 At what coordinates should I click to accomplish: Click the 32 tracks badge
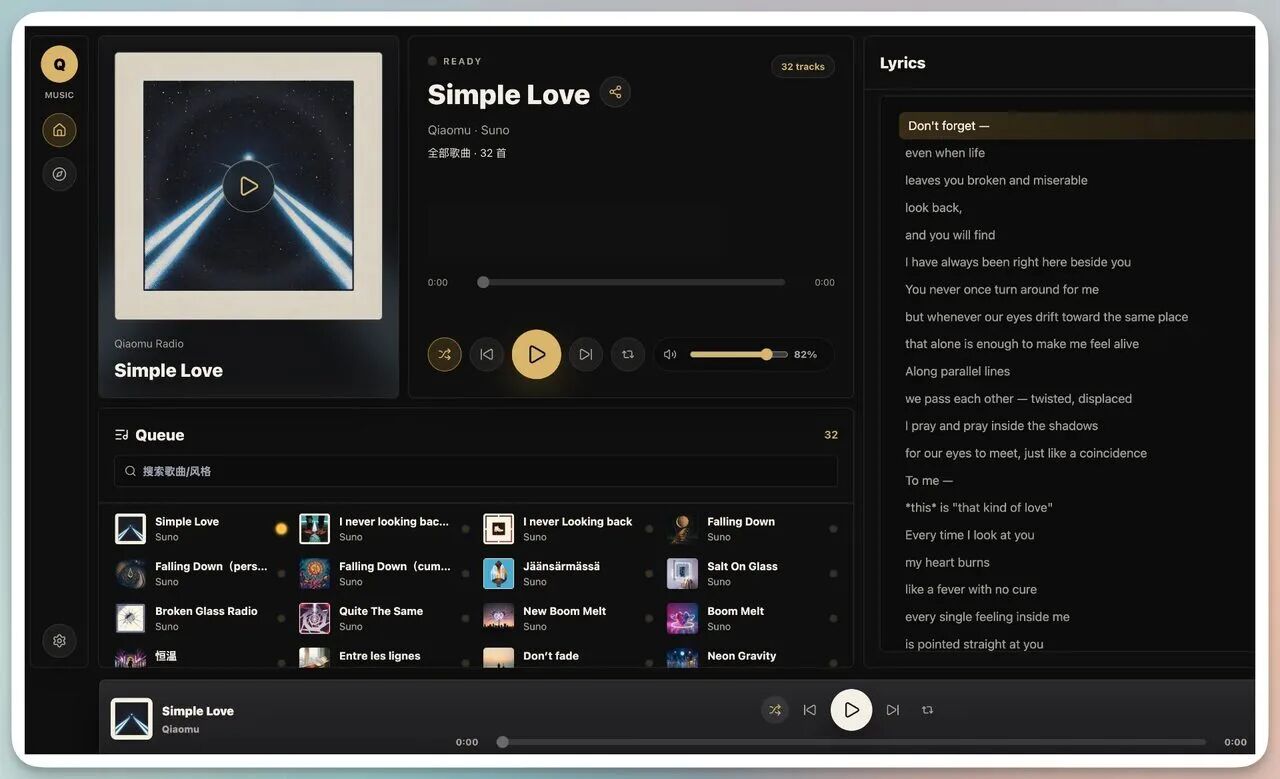pos(803,67)
